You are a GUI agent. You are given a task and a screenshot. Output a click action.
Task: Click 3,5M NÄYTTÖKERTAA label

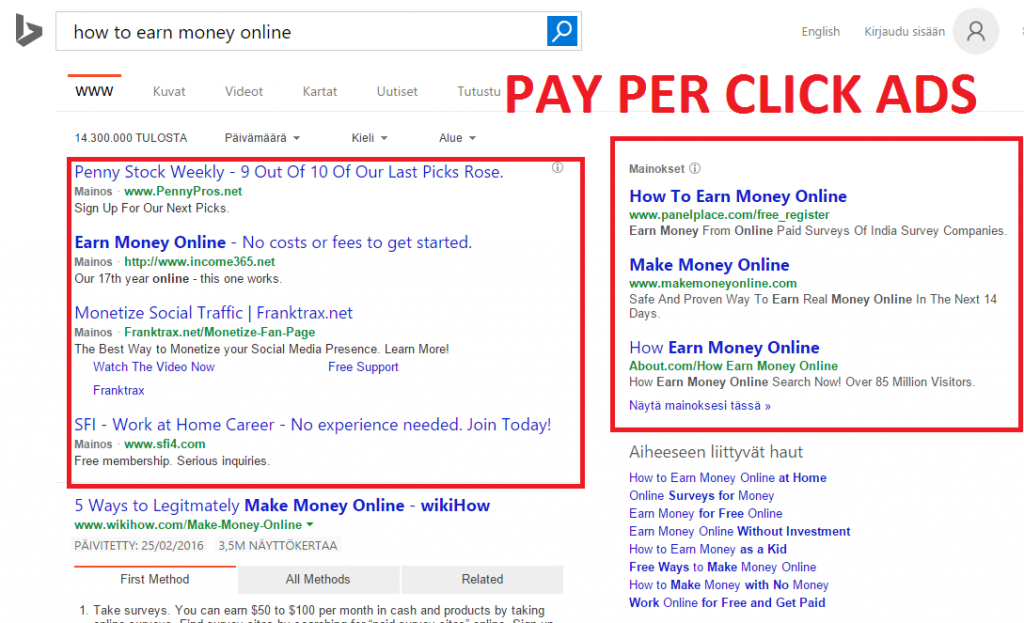pyautogui.click(x=278, y=546)
